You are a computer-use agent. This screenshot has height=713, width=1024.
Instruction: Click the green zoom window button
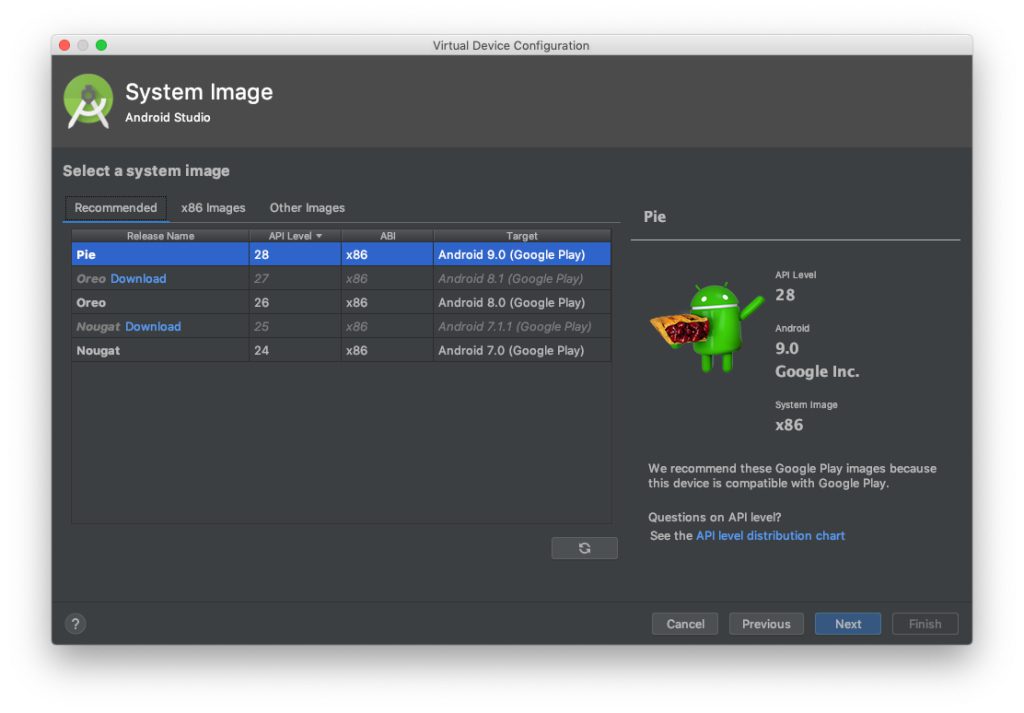point(101,45)
